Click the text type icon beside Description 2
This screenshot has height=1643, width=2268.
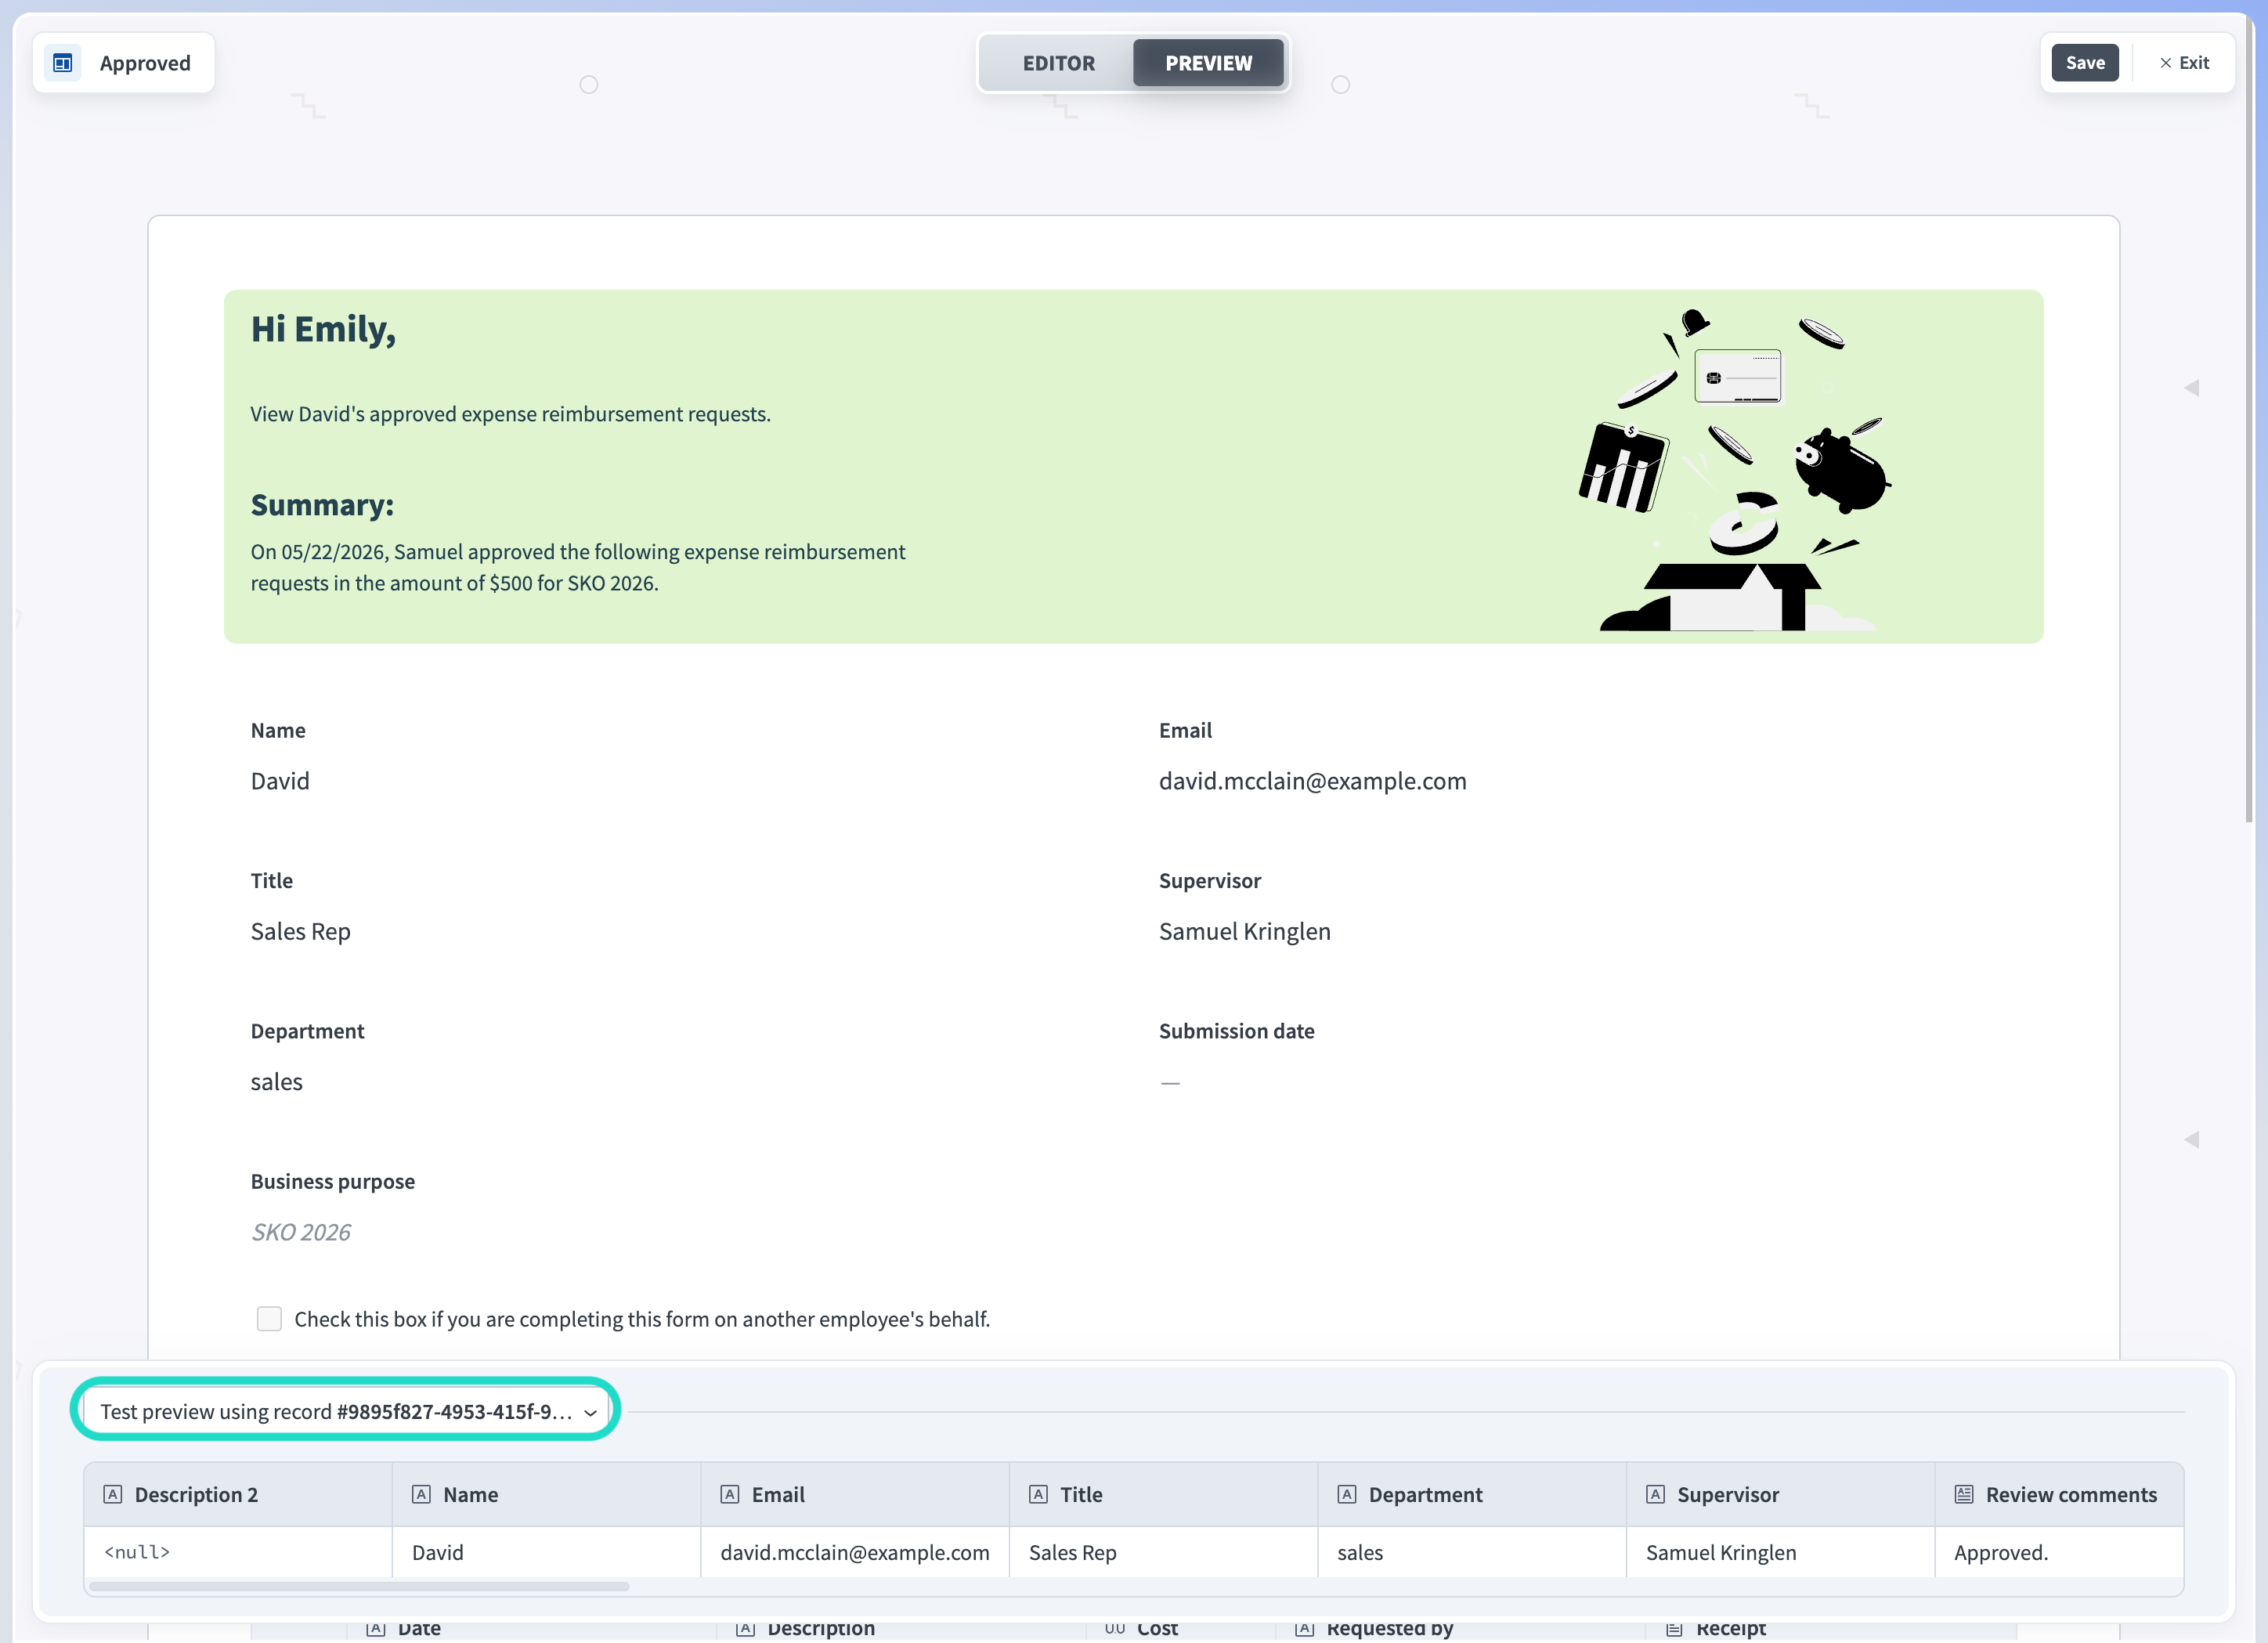point(113,1494)
